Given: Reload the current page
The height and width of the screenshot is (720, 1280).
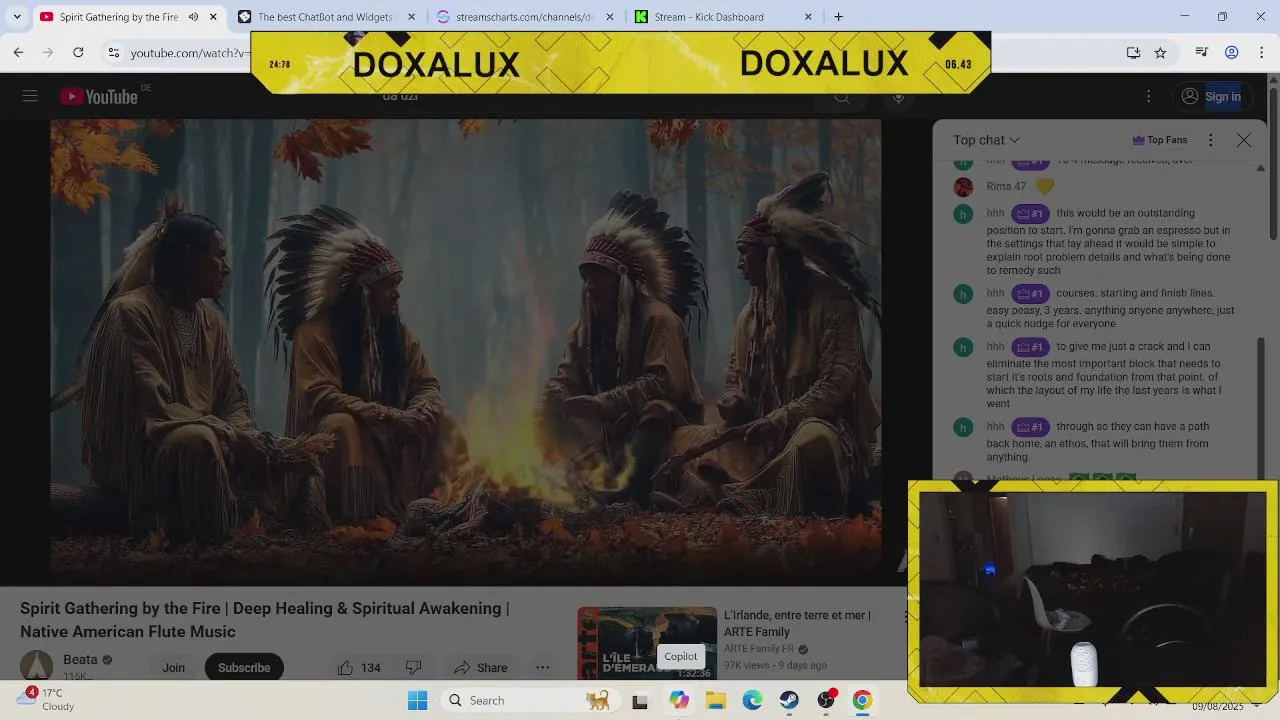Looking at the screenshot, I should pos(78,52).
